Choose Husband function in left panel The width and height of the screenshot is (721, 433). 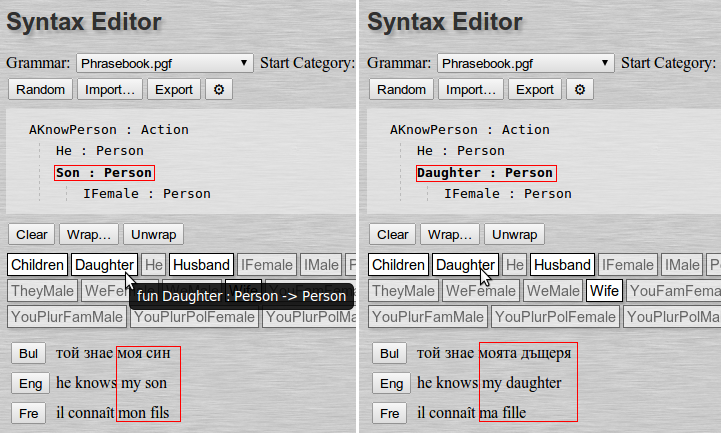pyautogui.click(x=201, y=265)
